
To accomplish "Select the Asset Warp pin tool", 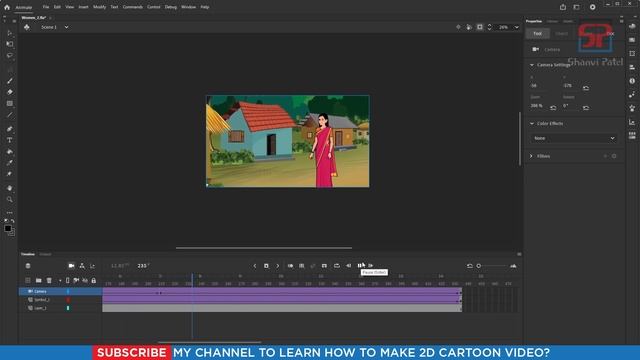I will (x=9, y=174).
